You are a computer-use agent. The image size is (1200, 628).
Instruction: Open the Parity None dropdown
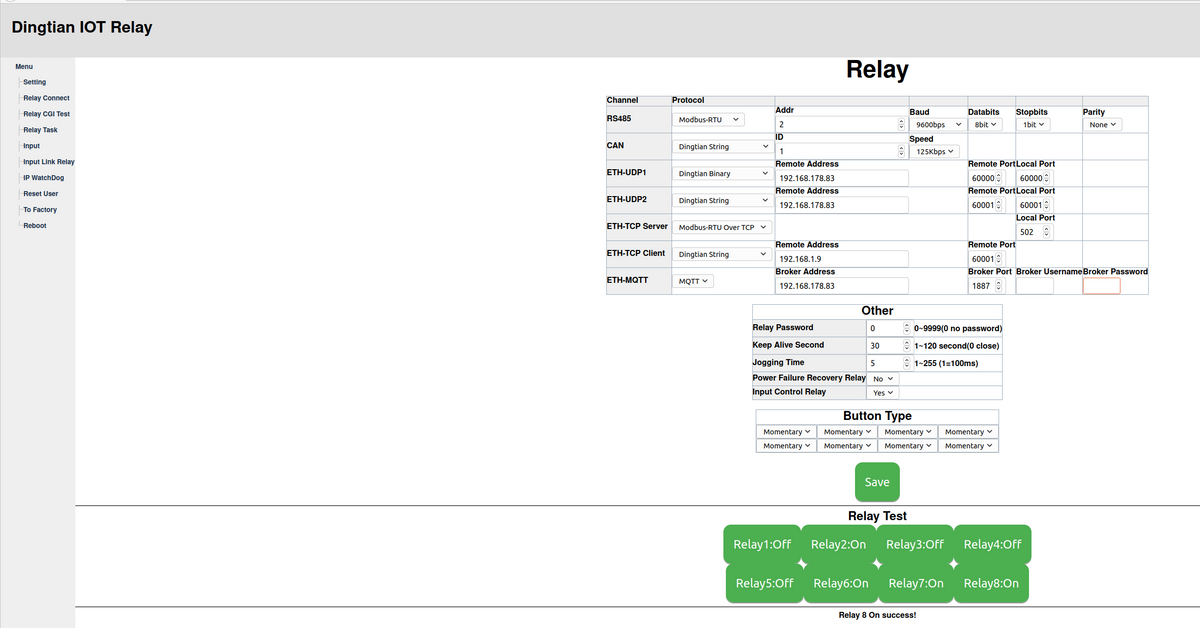coord(1103,125)
